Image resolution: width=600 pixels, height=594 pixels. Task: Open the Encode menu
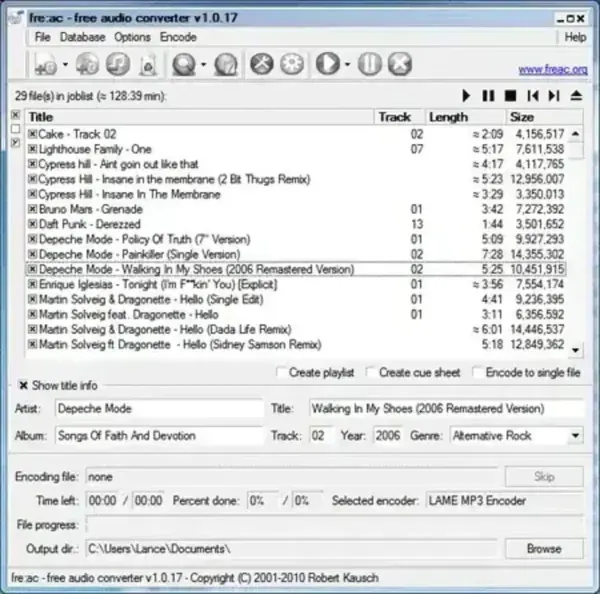(x=178, y=37)
